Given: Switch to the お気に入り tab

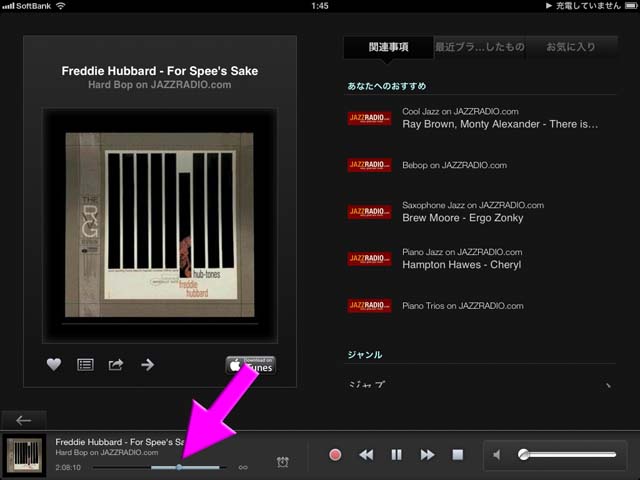Looking at the screenshot, I should tap(571, 47).
